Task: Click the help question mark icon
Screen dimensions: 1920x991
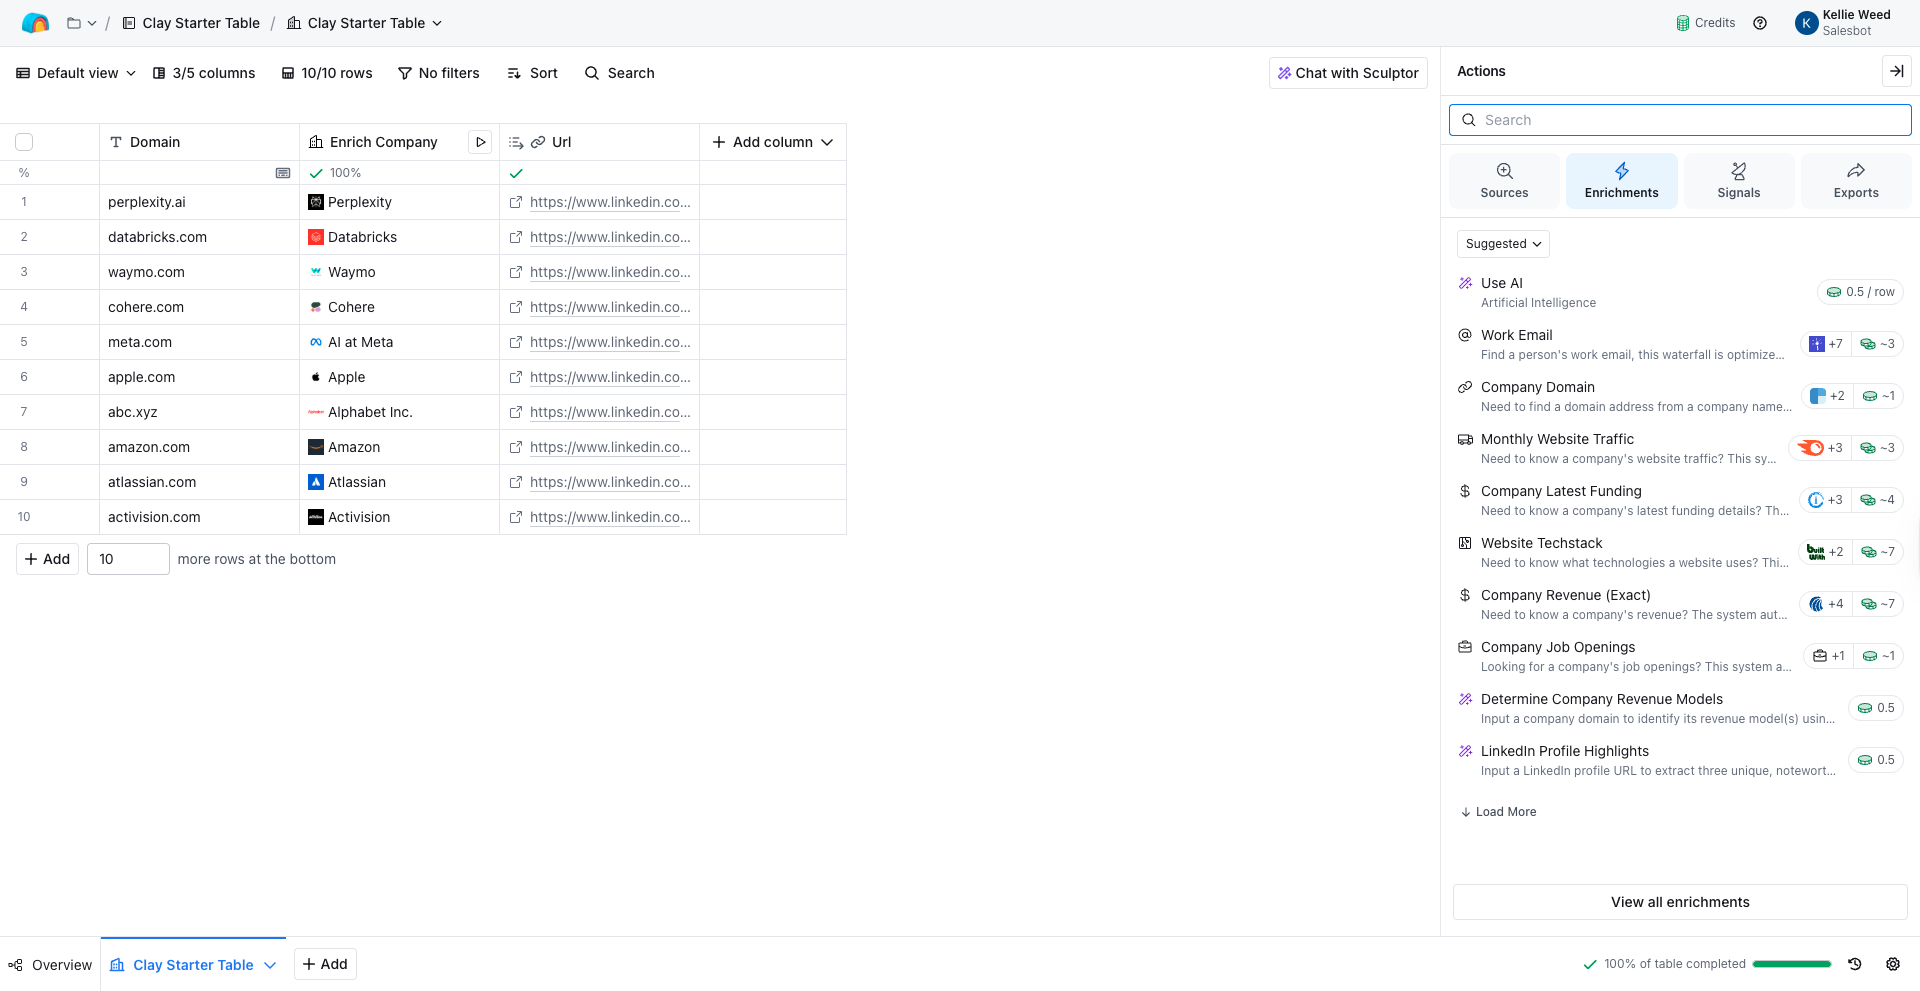Action: 1760,23
